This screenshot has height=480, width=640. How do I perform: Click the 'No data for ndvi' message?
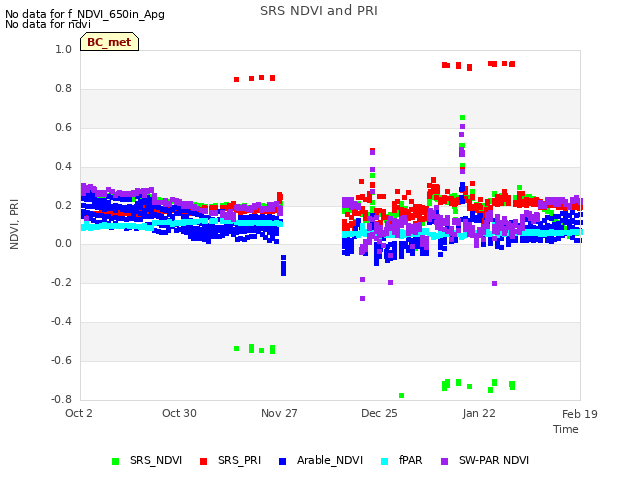pyautogui.click(x=48, y=24)
